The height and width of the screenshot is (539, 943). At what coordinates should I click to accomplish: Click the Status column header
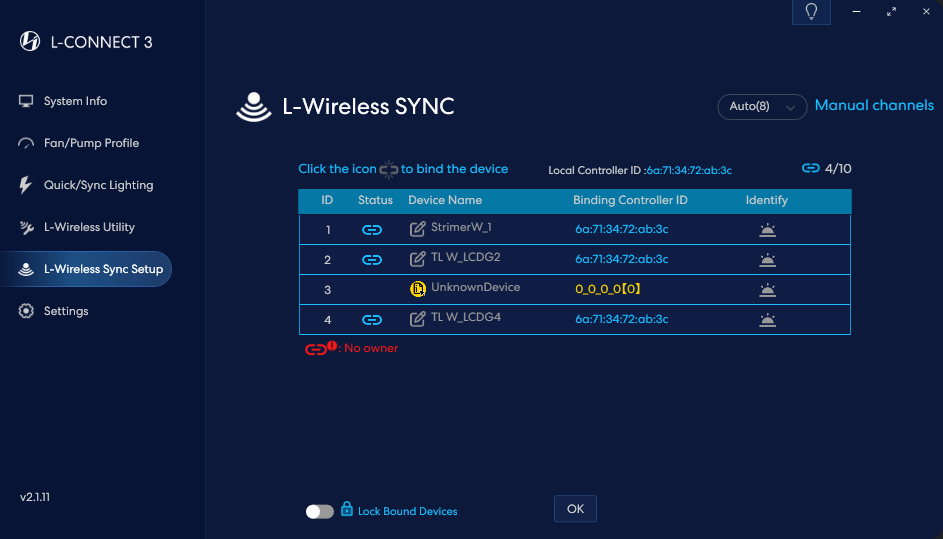(x=375, y=200)
